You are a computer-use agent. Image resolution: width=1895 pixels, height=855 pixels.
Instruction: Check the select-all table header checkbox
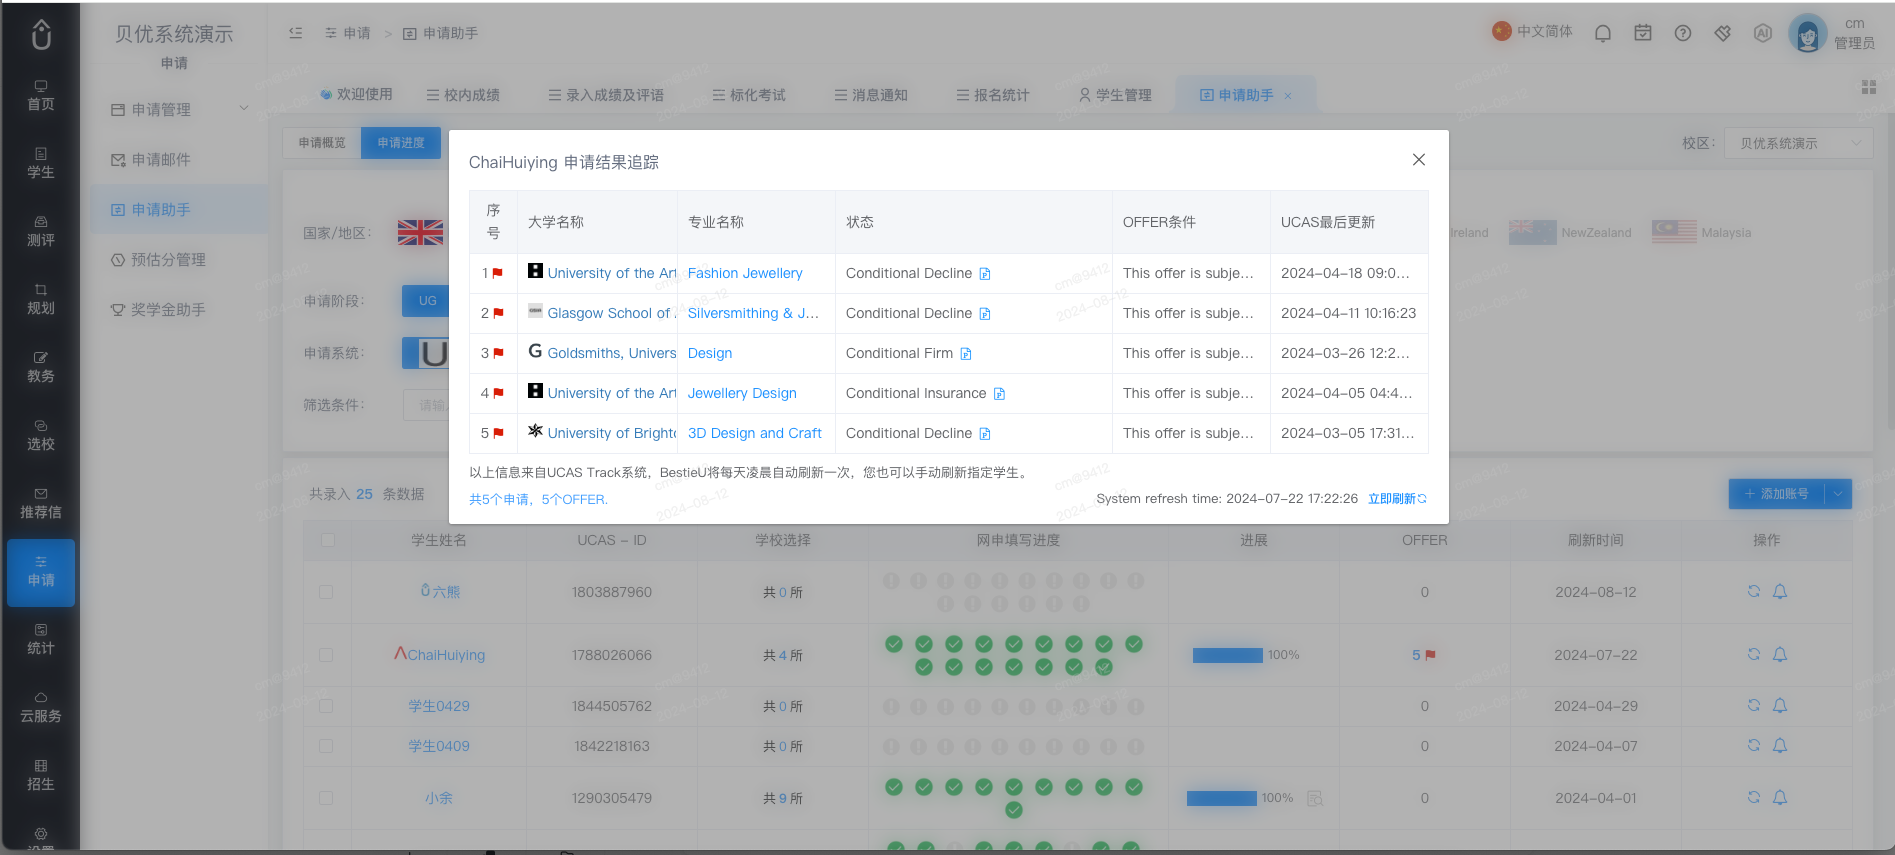328,540
